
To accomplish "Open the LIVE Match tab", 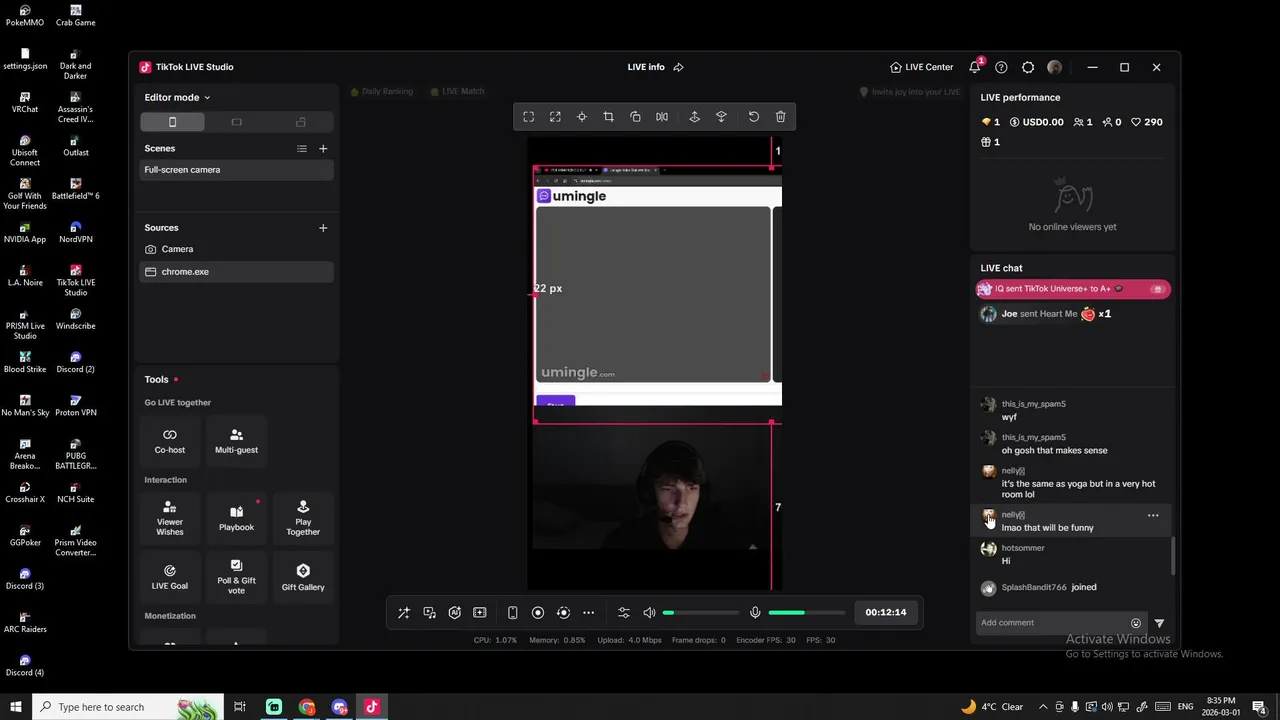I will point(457,91).
